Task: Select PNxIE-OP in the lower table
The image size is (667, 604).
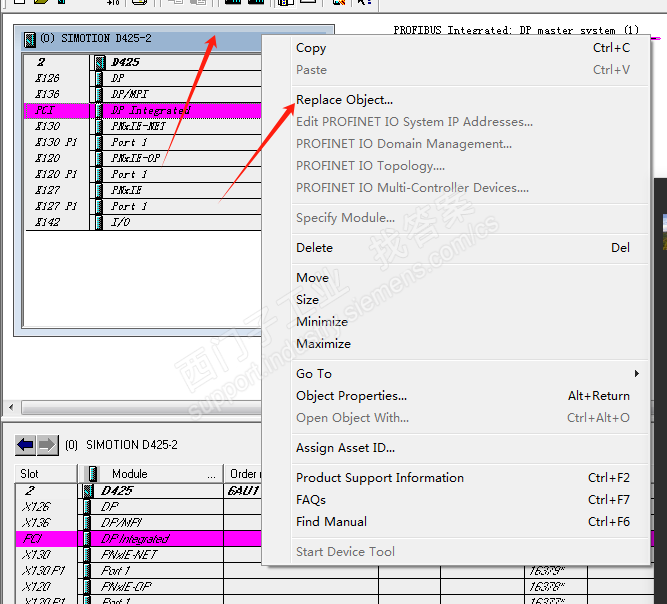Action: coord(126,587)
